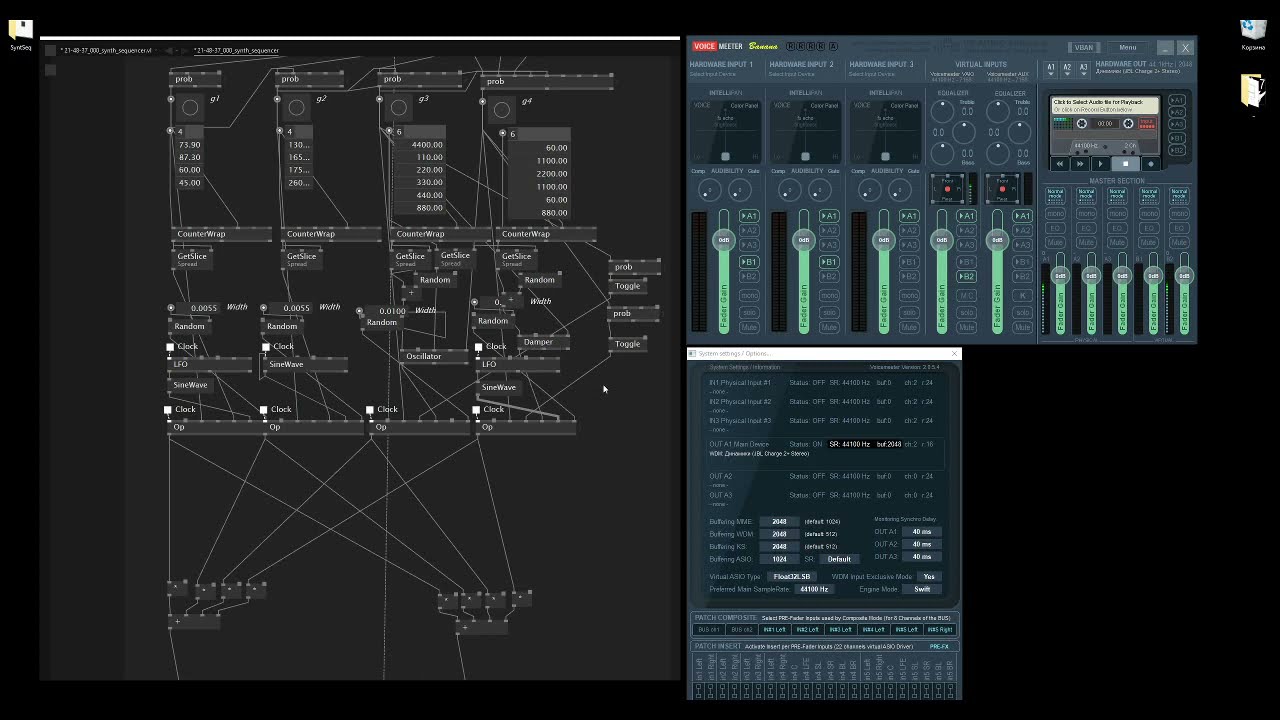Click Hardware Input 1 Fader Gain knob
Viewport: 1280px width, 720px height.
[x=723, y=240]
